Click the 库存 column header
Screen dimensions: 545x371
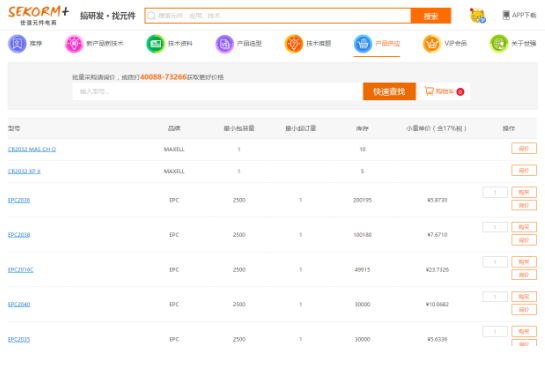point(362,128)
